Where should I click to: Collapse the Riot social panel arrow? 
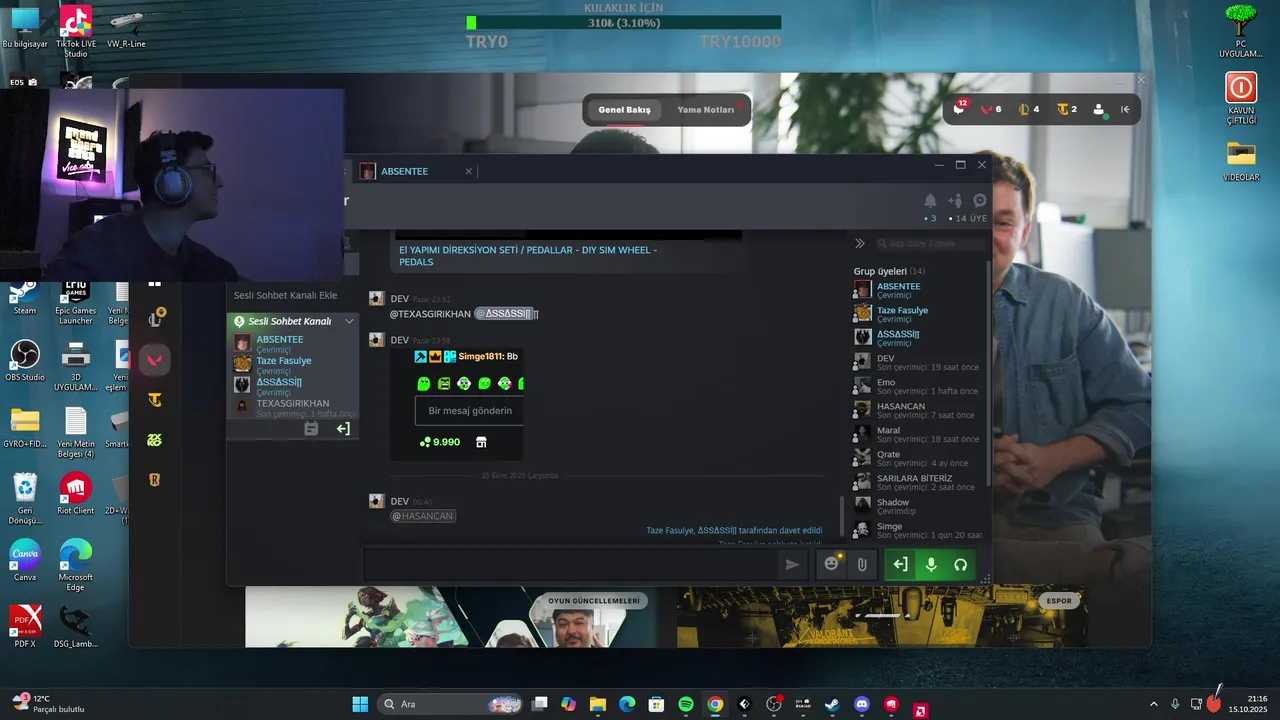pos(1125,110)
